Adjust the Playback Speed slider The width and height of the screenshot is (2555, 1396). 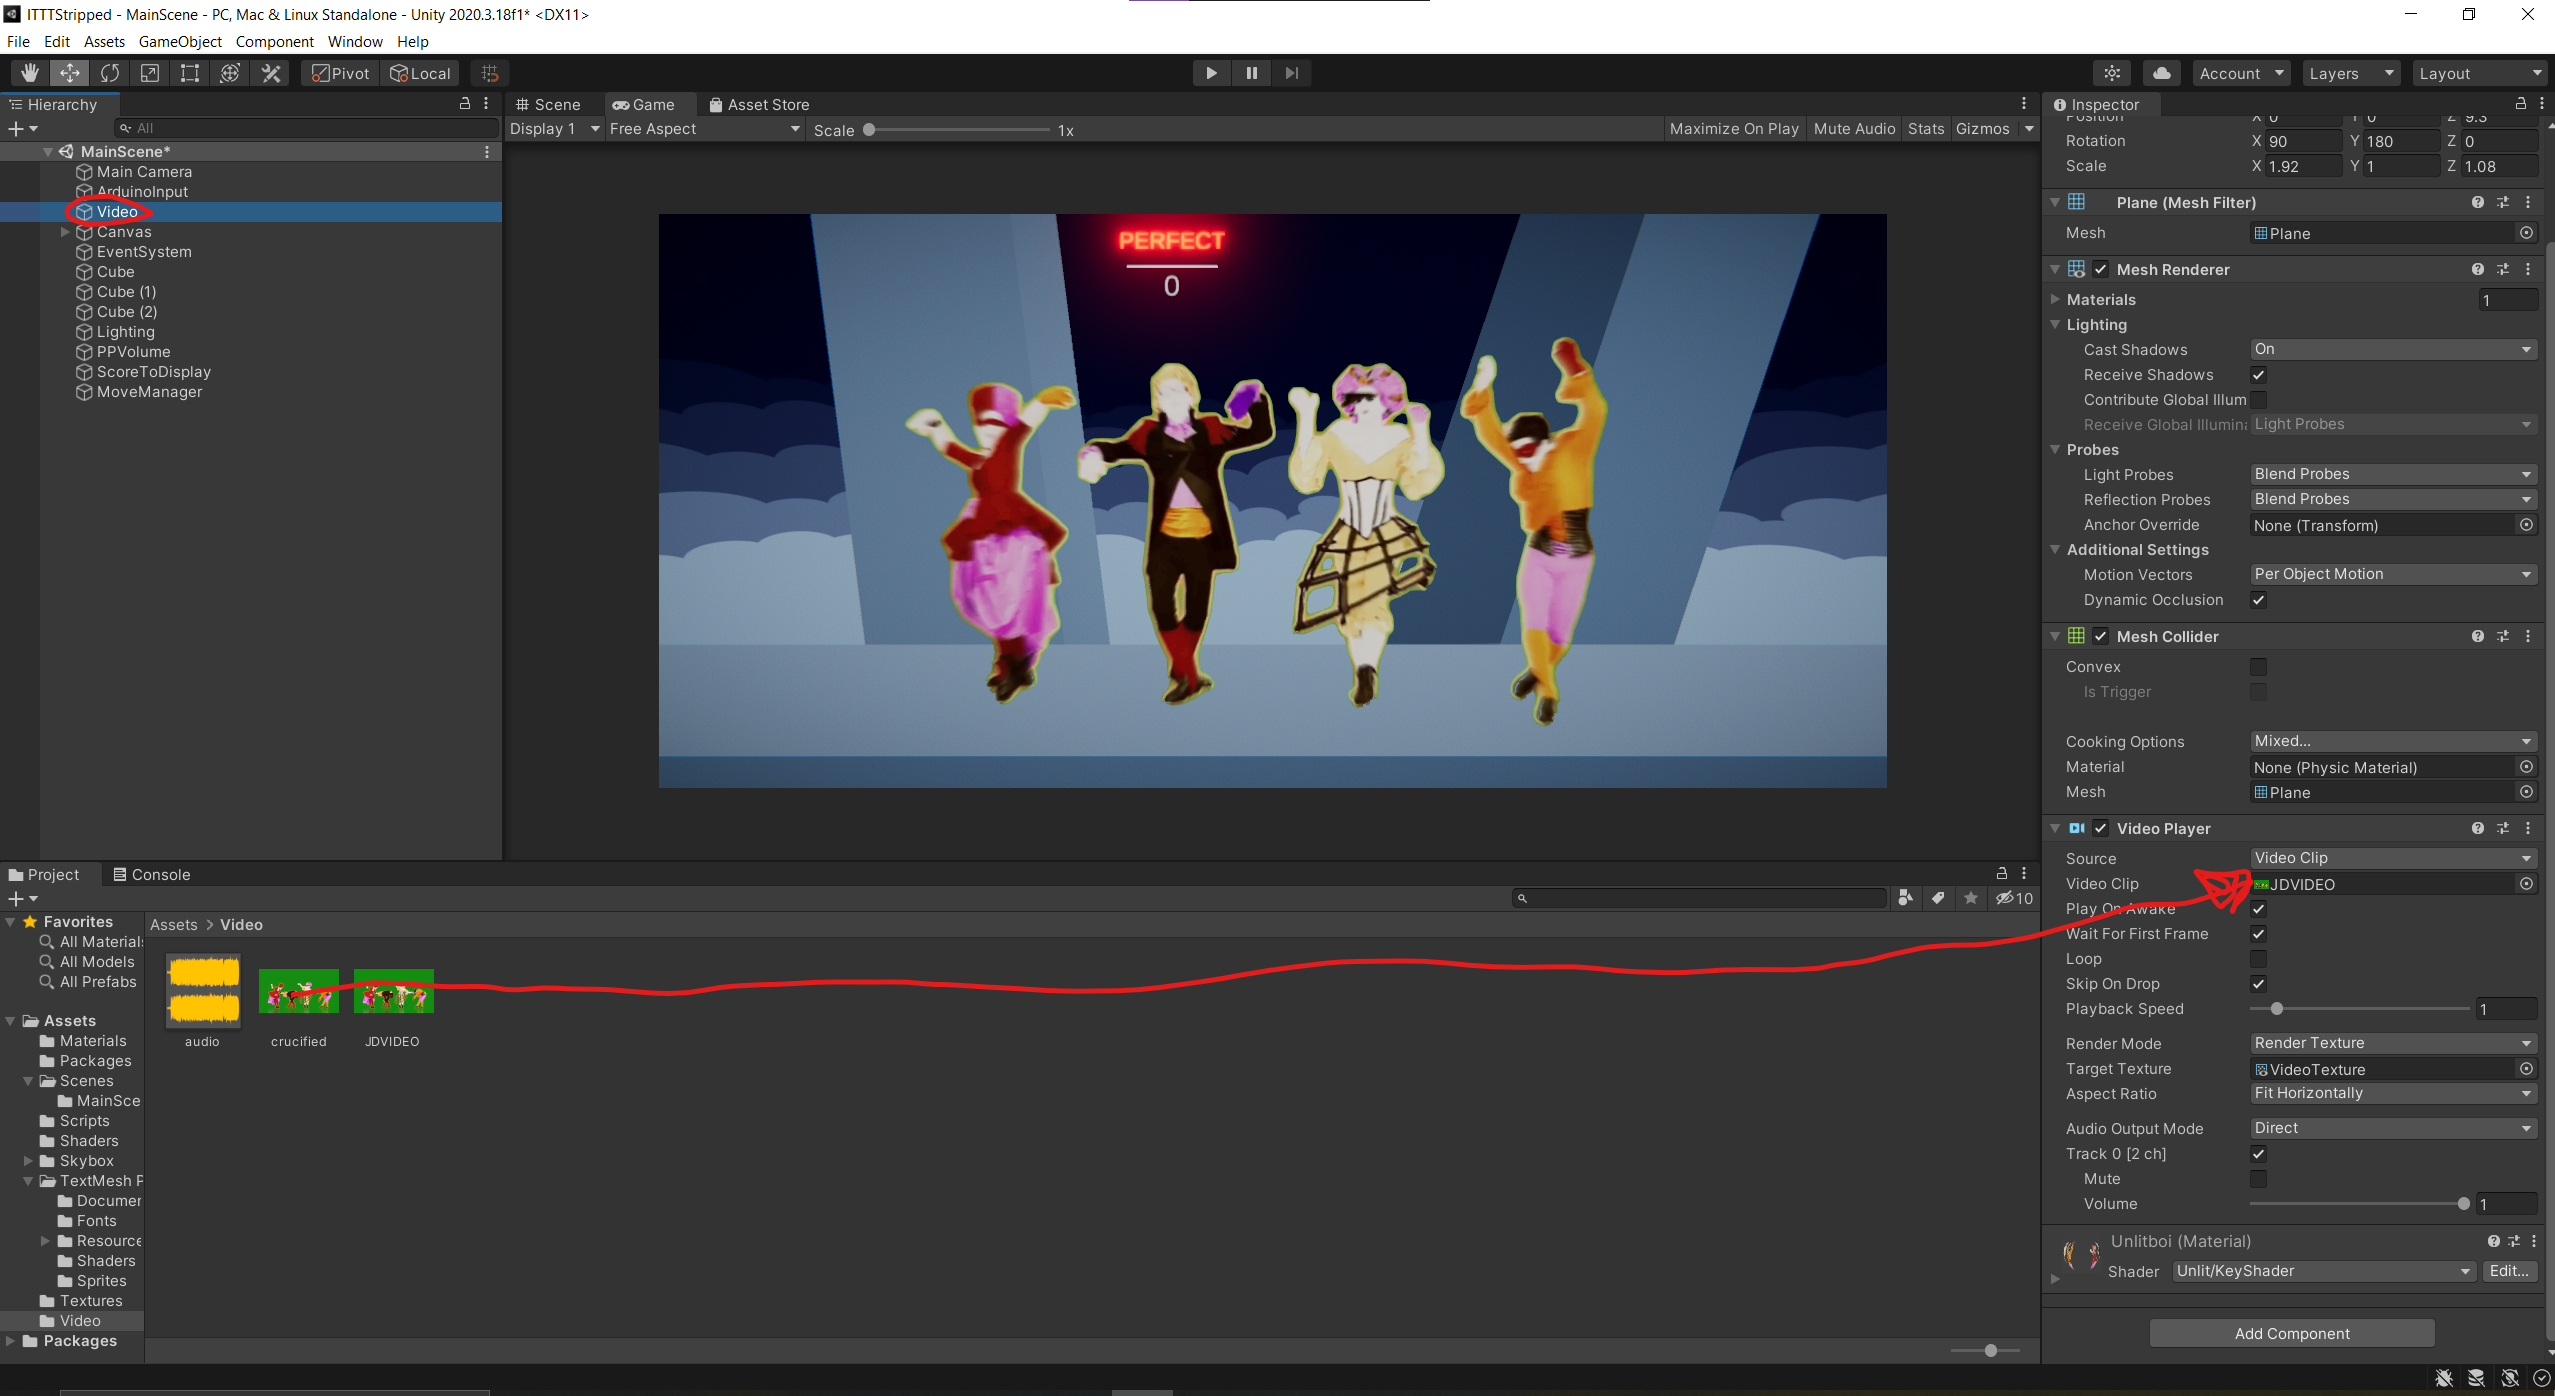(2277, 1009)
